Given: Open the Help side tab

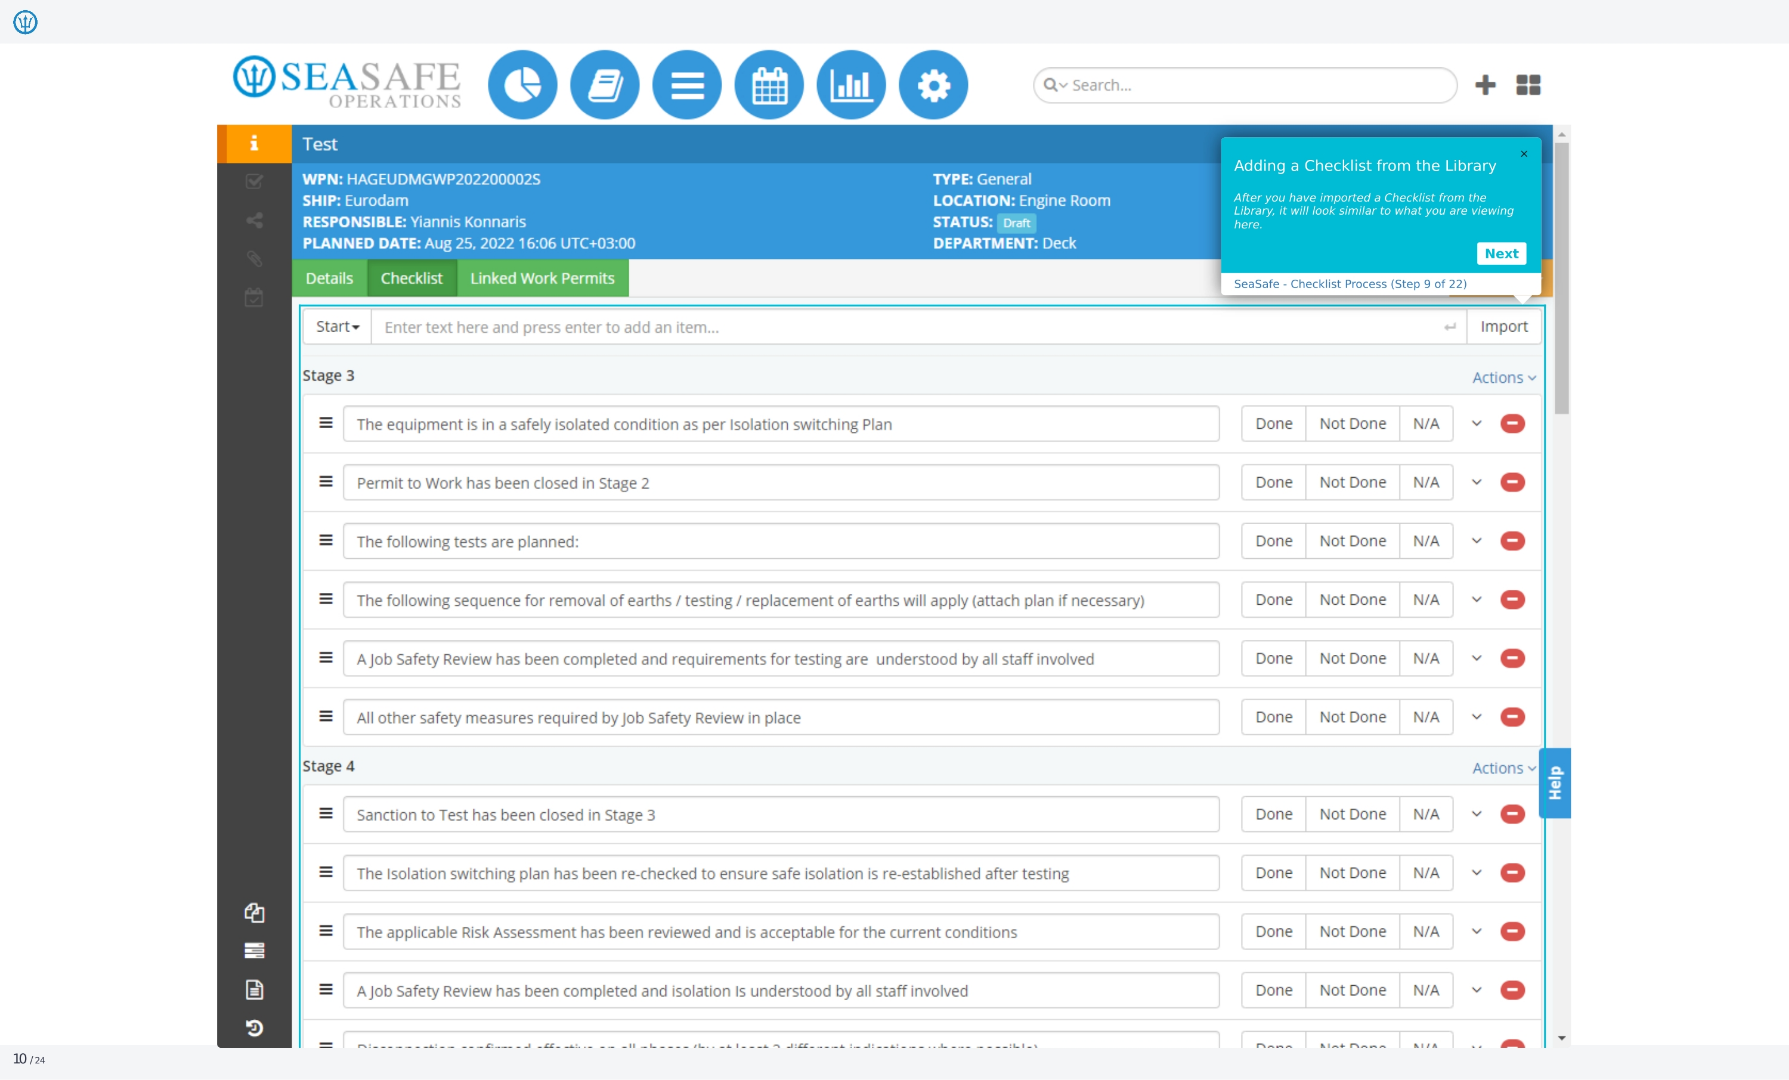Looking at the screenshot, I should [x=1554, y=783].
